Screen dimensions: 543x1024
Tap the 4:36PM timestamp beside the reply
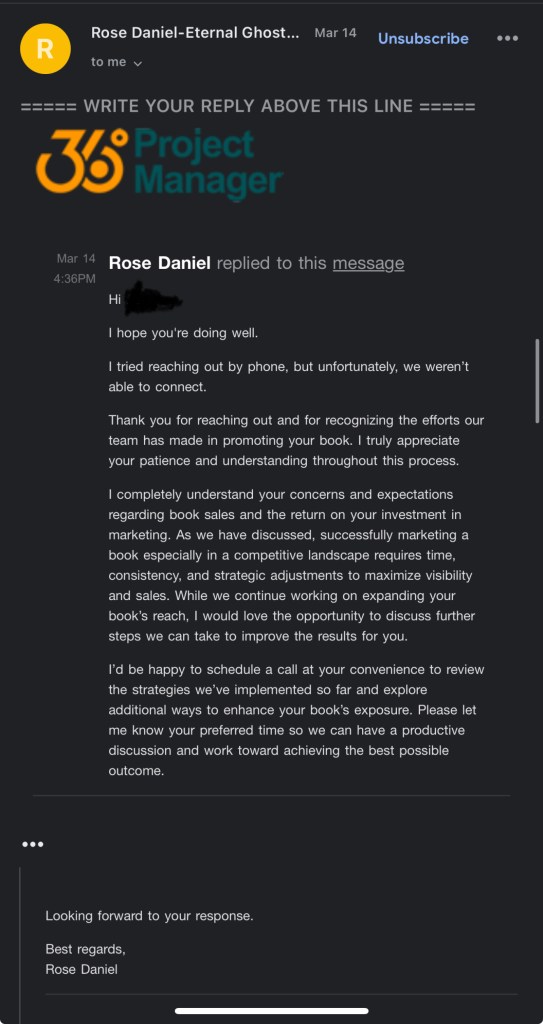coord(74,279)
